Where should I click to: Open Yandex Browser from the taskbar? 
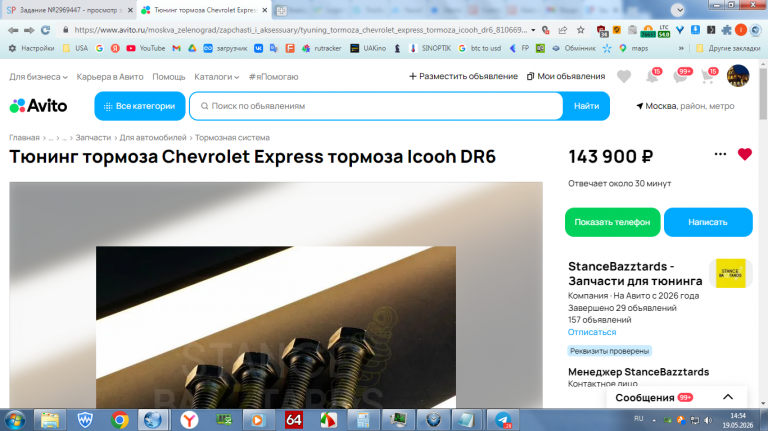click(x=189, y=420)
